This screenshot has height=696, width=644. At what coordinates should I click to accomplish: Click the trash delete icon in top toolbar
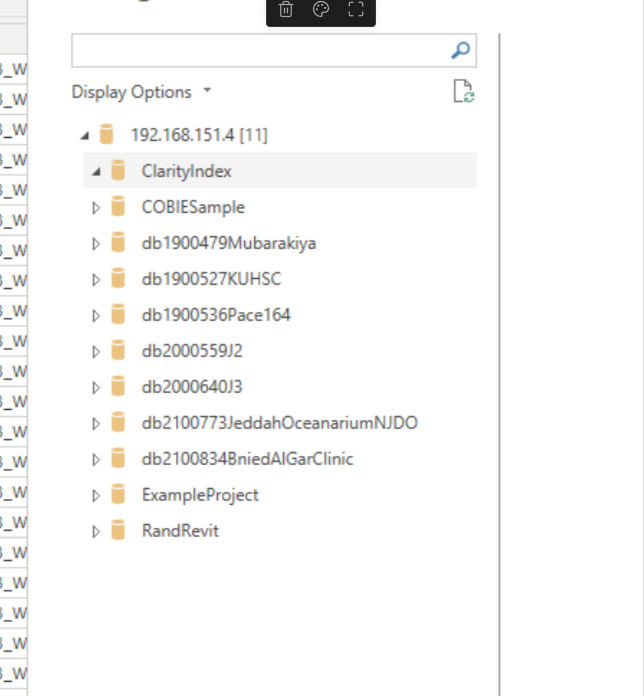pyautogui.click(x=286, y=10)
